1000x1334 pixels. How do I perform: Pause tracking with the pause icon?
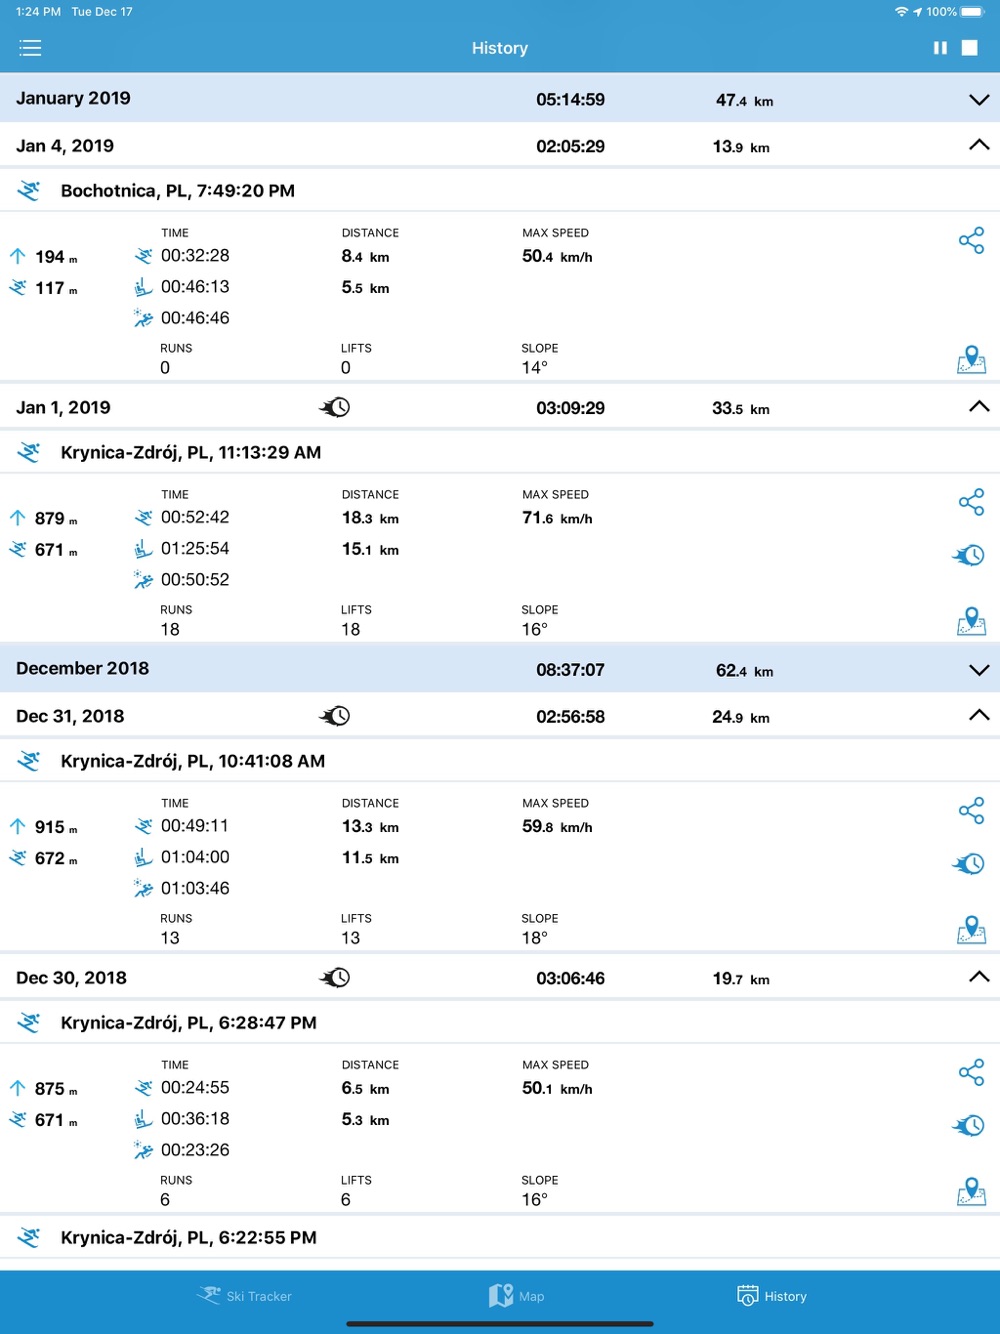tap(940, 48)
